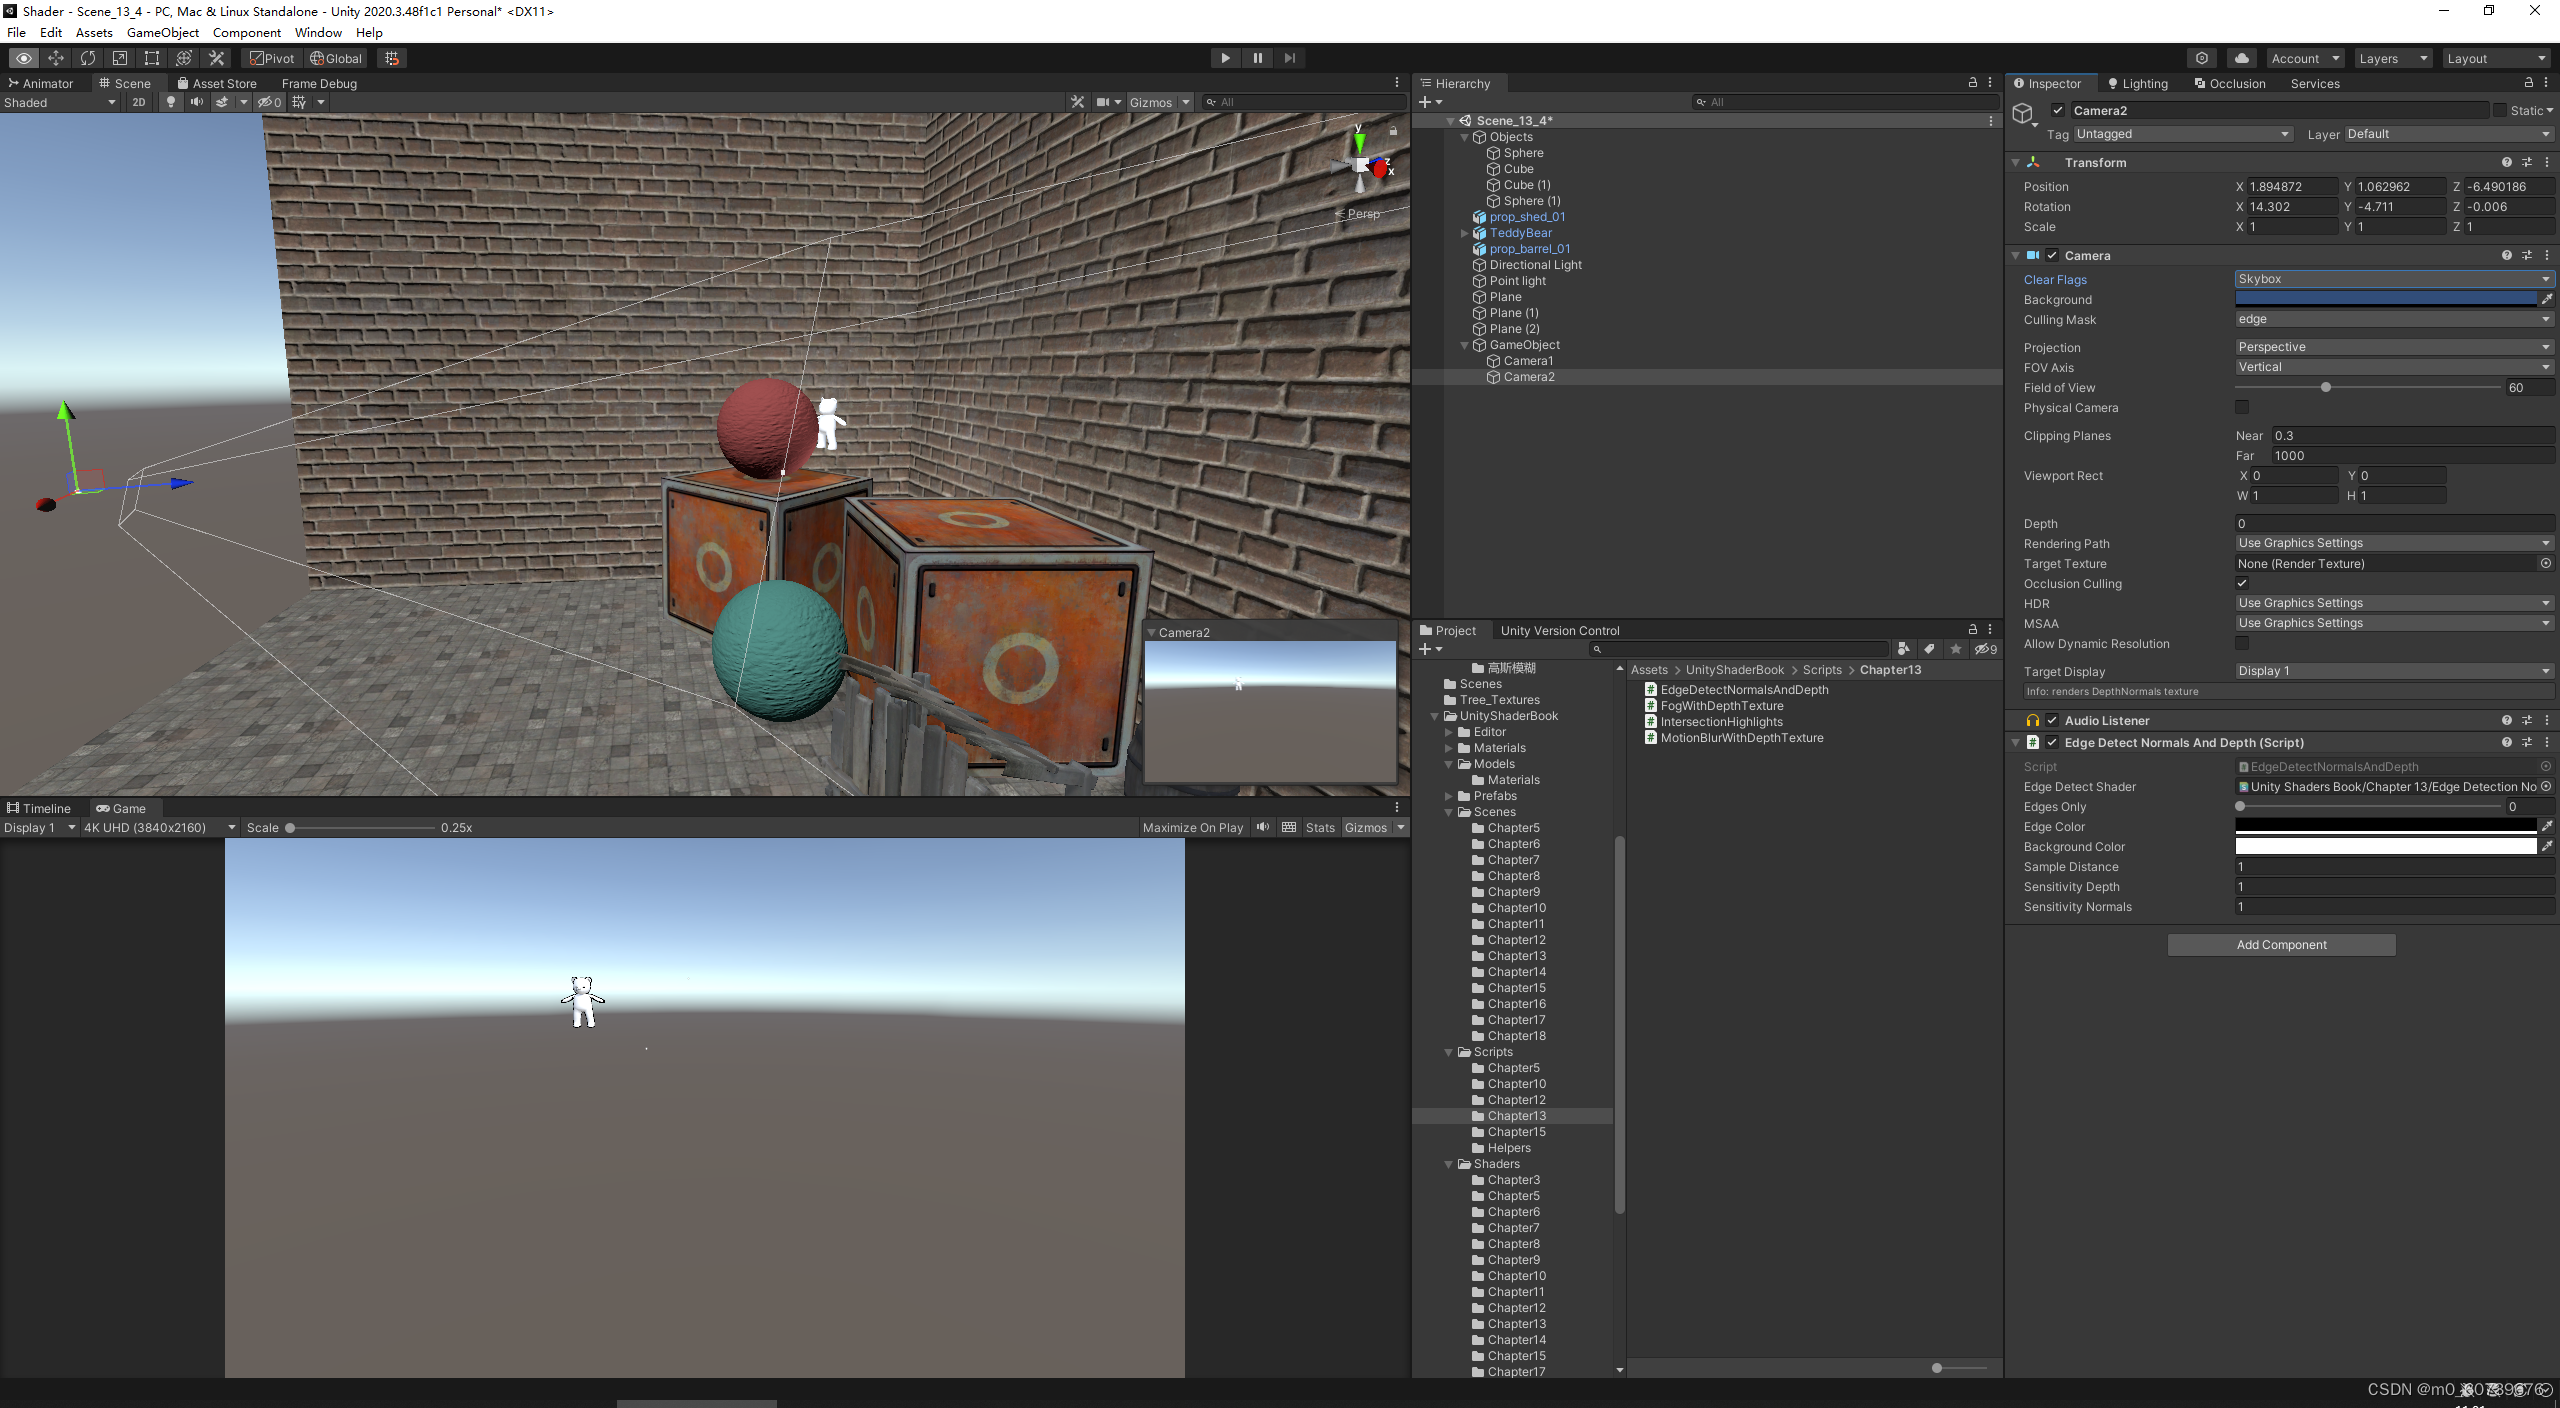Disable the Occlusion Culling checkbox
The image size is (2560, 1408).
[x=2242, y=582]
